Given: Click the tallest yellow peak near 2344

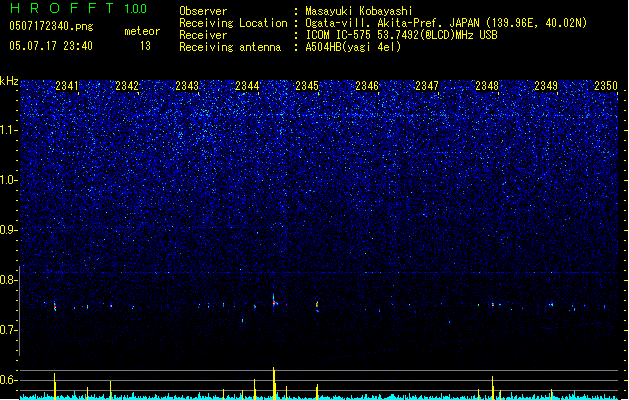Looking at the screenshot, I should pyautogui.click(x=274, y=383).
